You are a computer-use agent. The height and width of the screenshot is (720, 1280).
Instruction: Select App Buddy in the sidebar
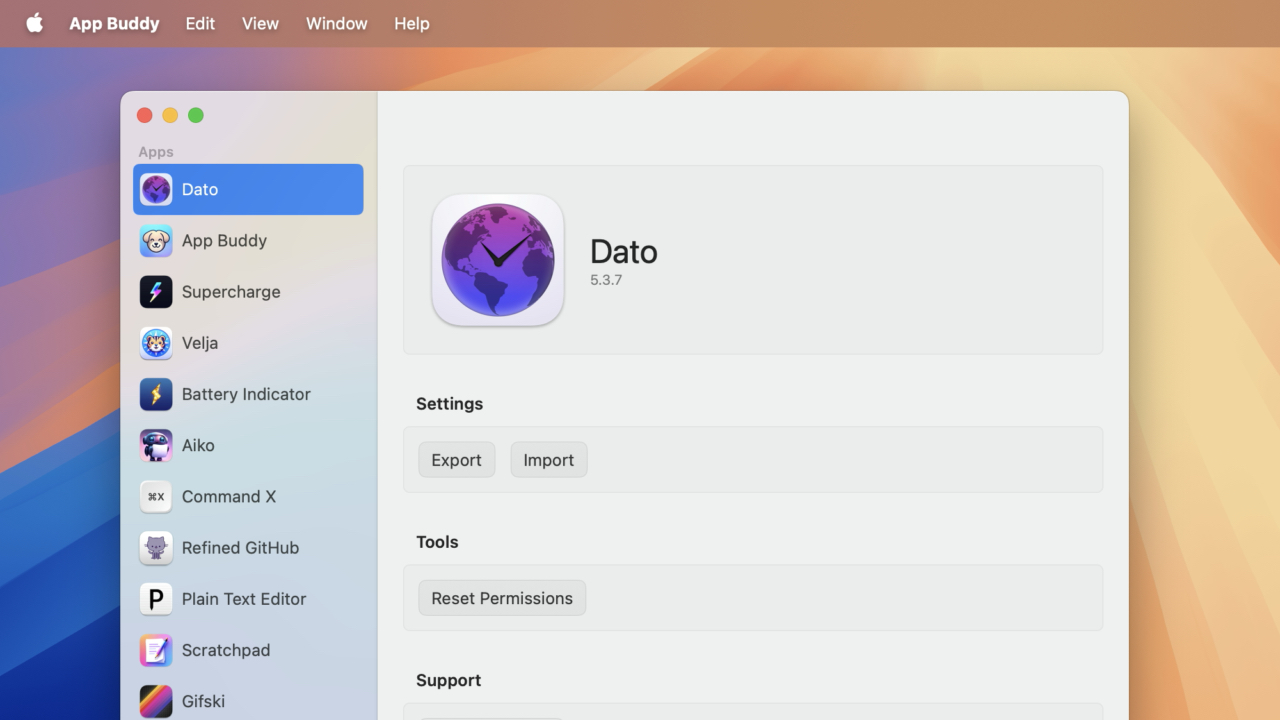point(248,240)
